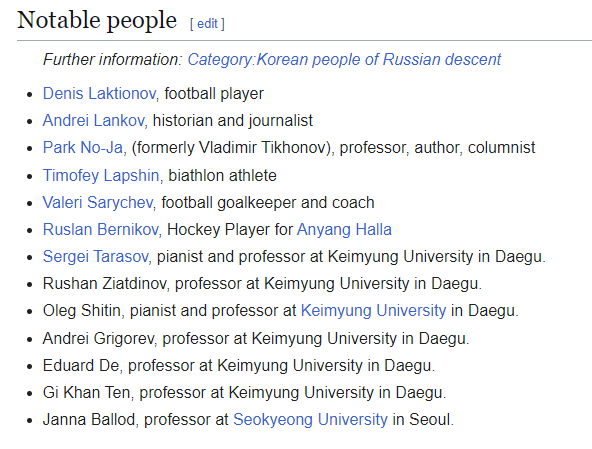Click the Notable people section heading

(97, 20)
